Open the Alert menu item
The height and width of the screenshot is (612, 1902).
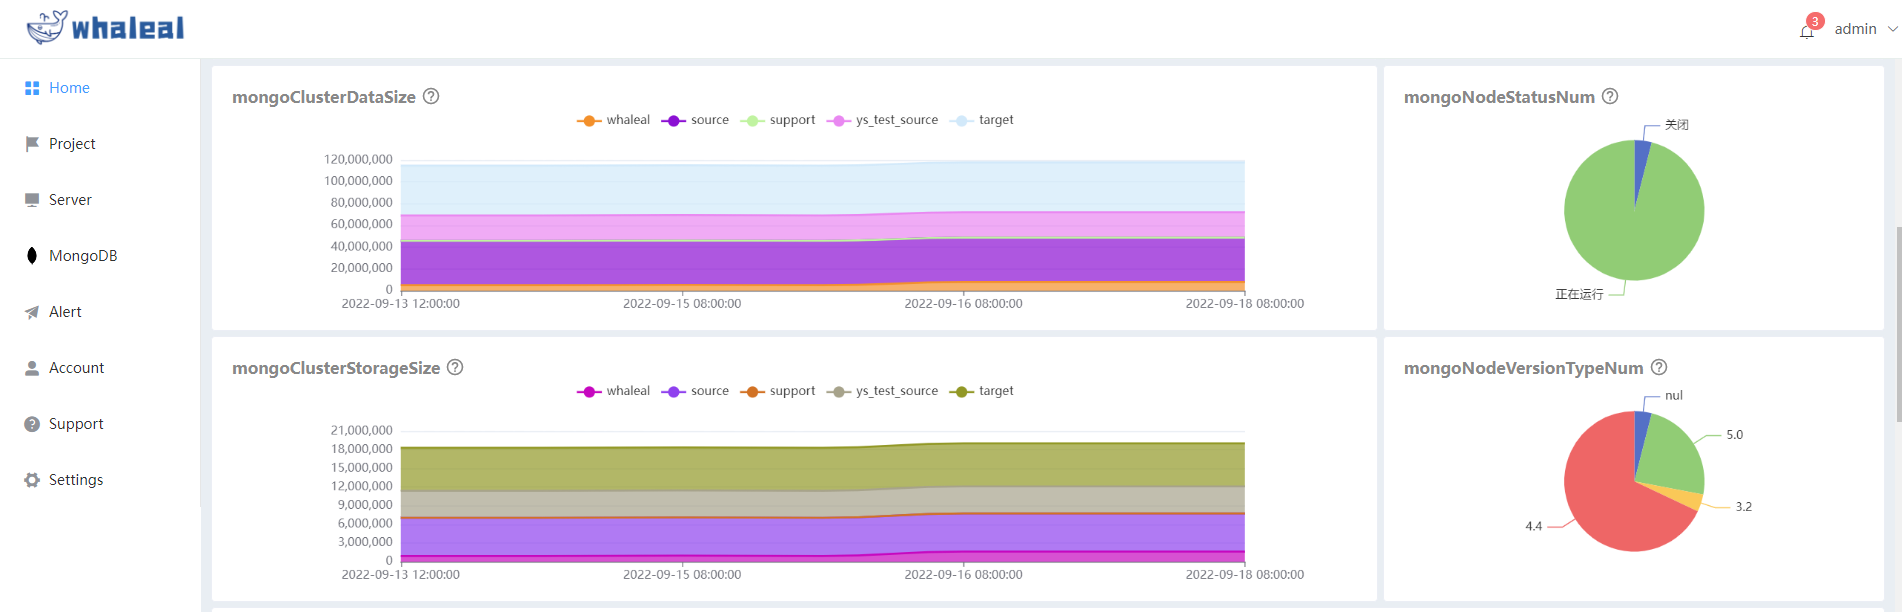tap(100, 312)
